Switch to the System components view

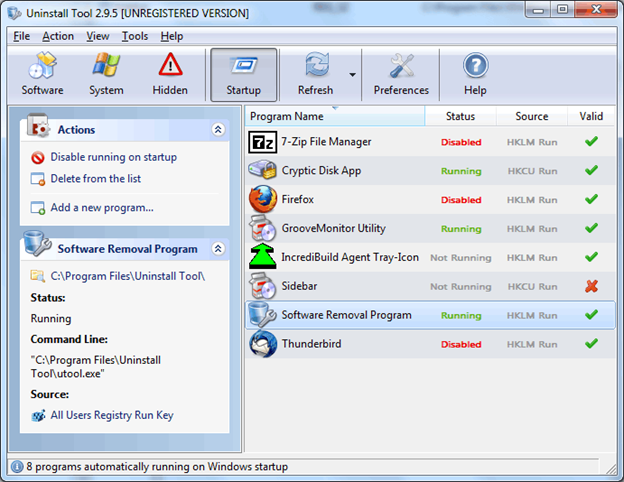(x=106, y=74)
